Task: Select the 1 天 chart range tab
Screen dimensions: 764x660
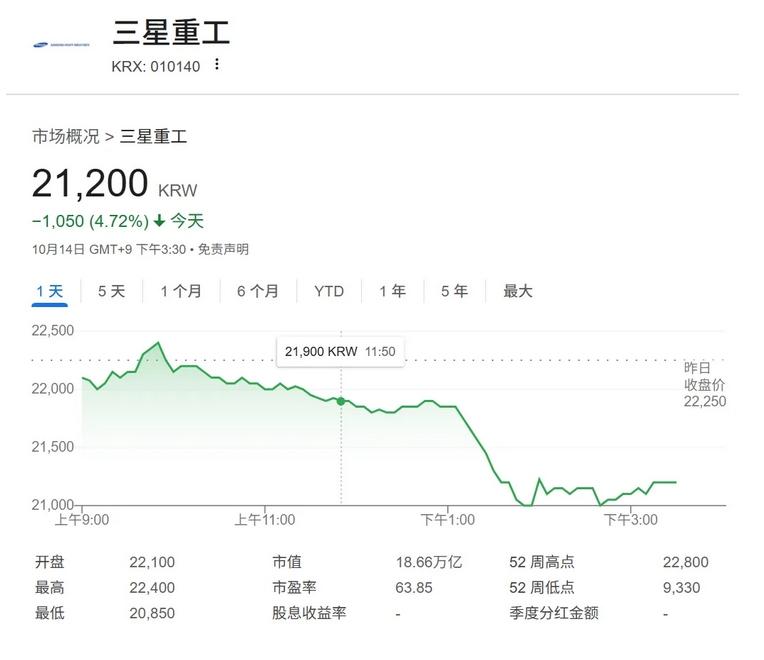Action: point(50,291)
